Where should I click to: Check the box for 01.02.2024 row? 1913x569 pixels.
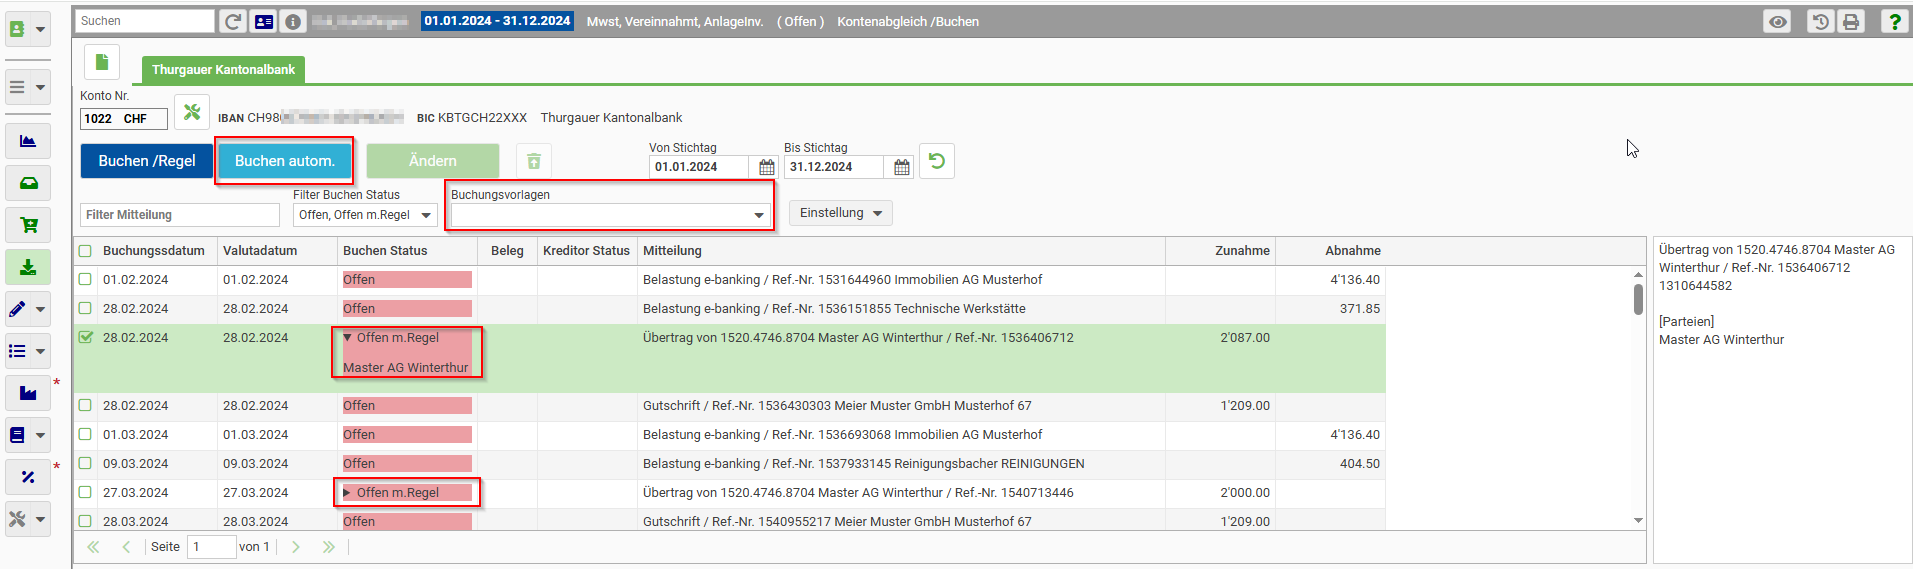pos(85,280)
